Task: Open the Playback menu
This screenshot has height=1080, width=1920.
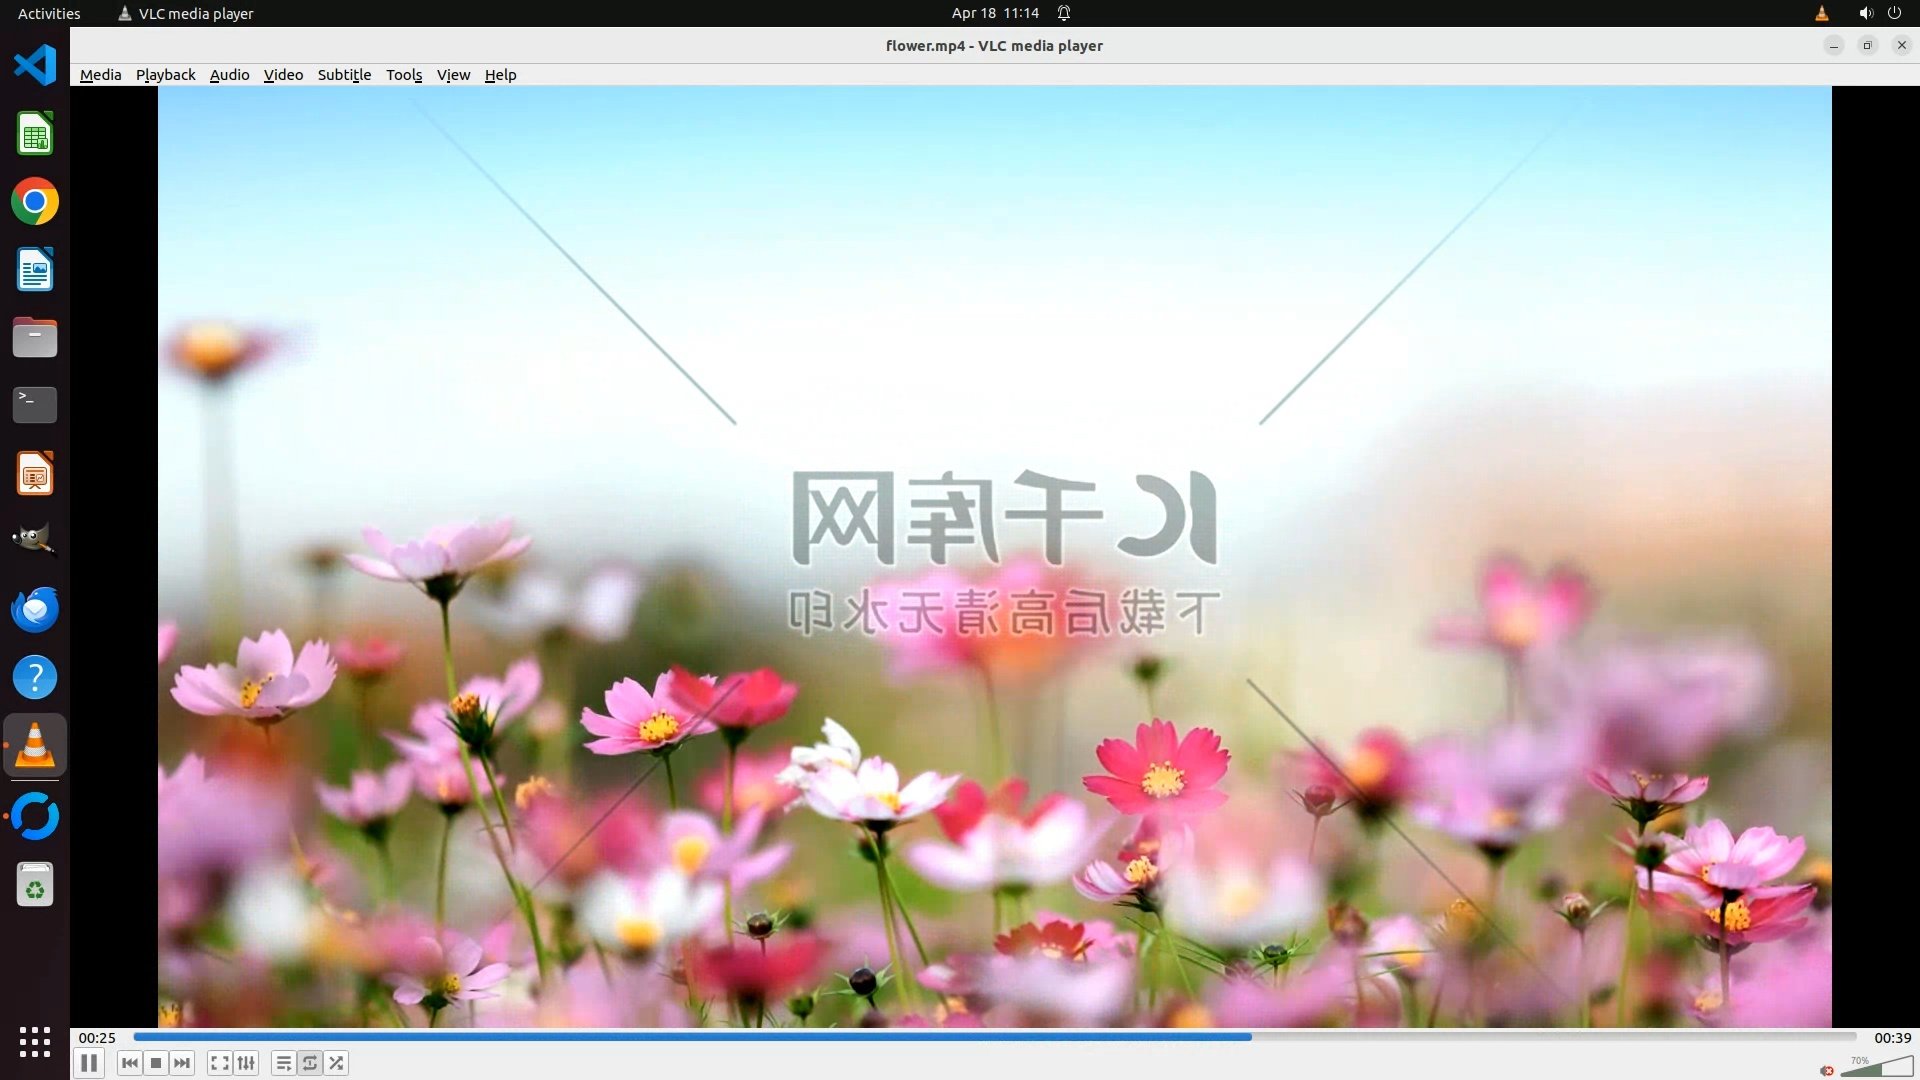Action: (166, 75)
